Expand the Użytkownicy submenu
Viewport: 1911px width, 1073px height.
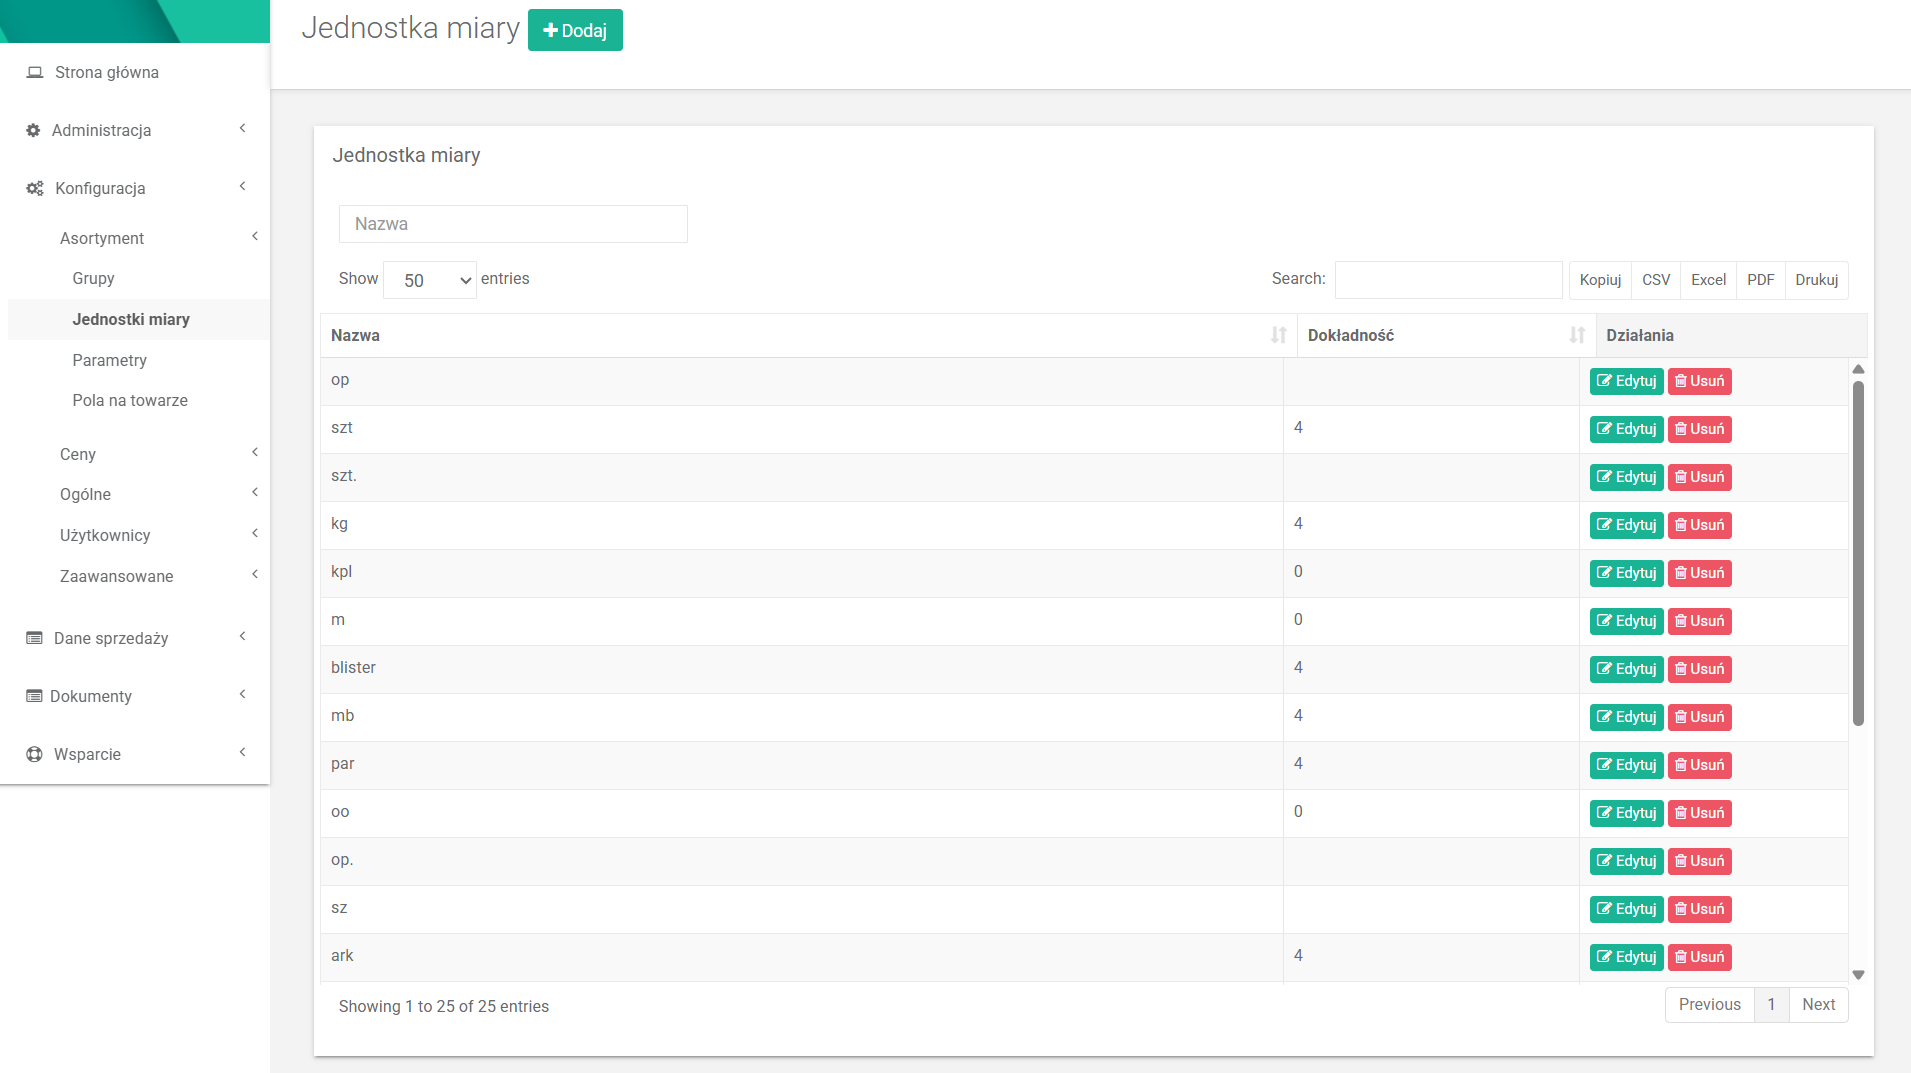click(105, 535)
